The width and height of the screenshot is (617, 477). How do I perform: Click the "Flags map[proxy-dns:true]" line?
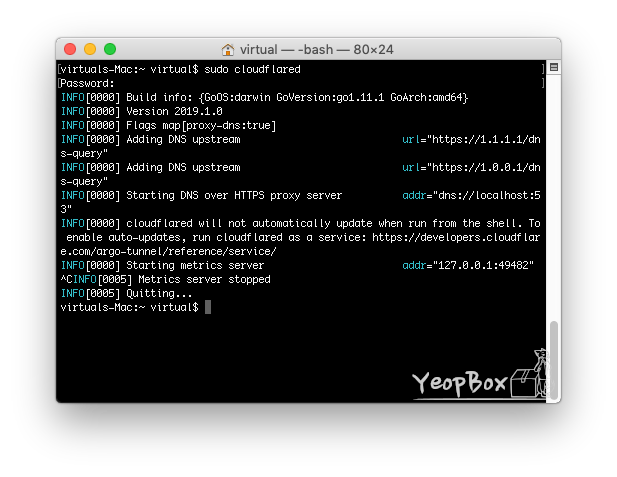coord(168,126)
